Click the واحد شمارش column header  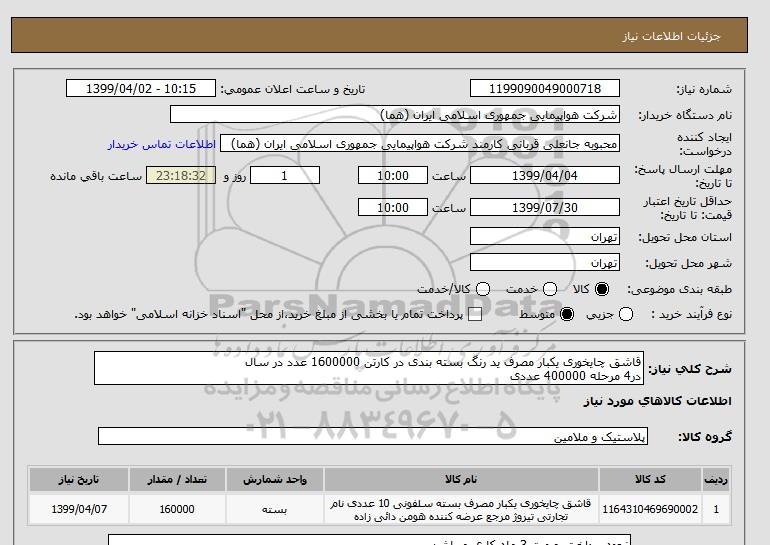275,480
